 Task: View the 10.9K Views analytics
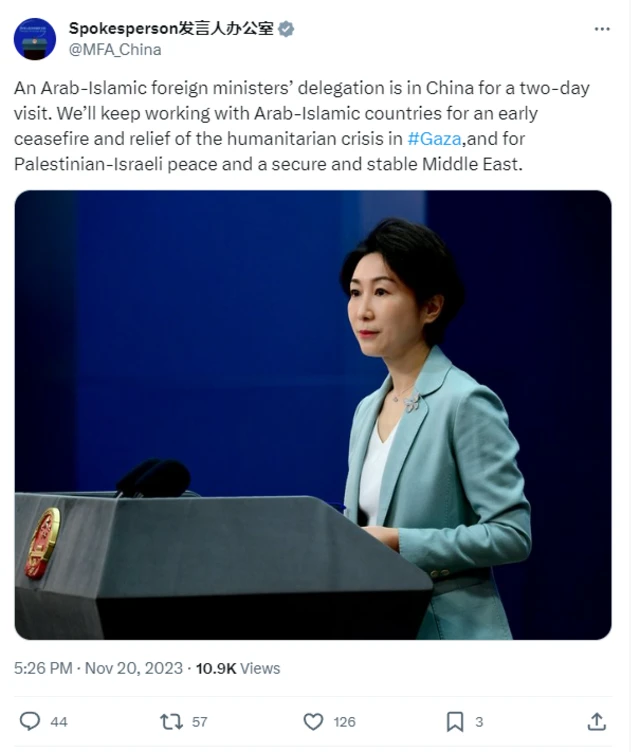pyautogui.click(x=238, y=668)
